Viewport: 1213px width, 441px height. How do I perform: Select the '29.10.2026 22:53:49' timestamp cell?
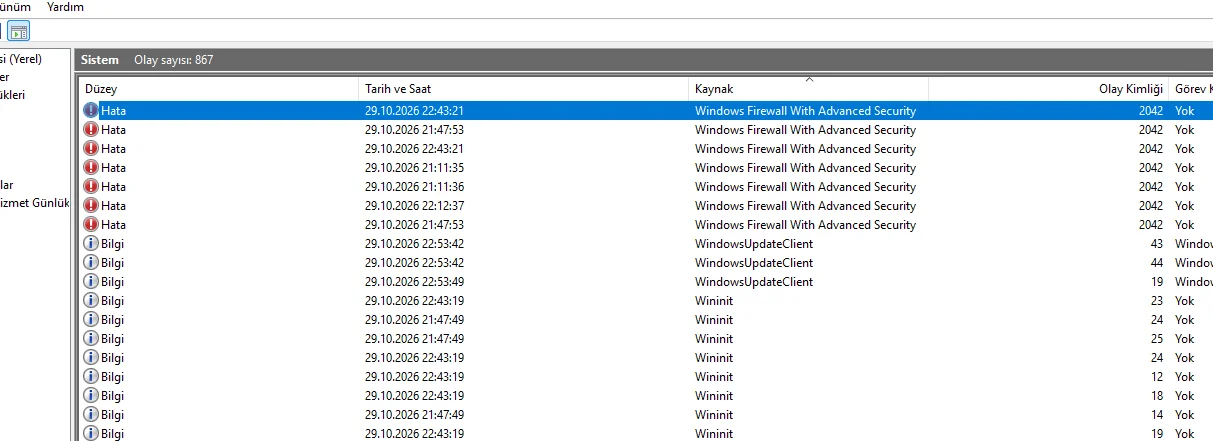coord(414,282)
